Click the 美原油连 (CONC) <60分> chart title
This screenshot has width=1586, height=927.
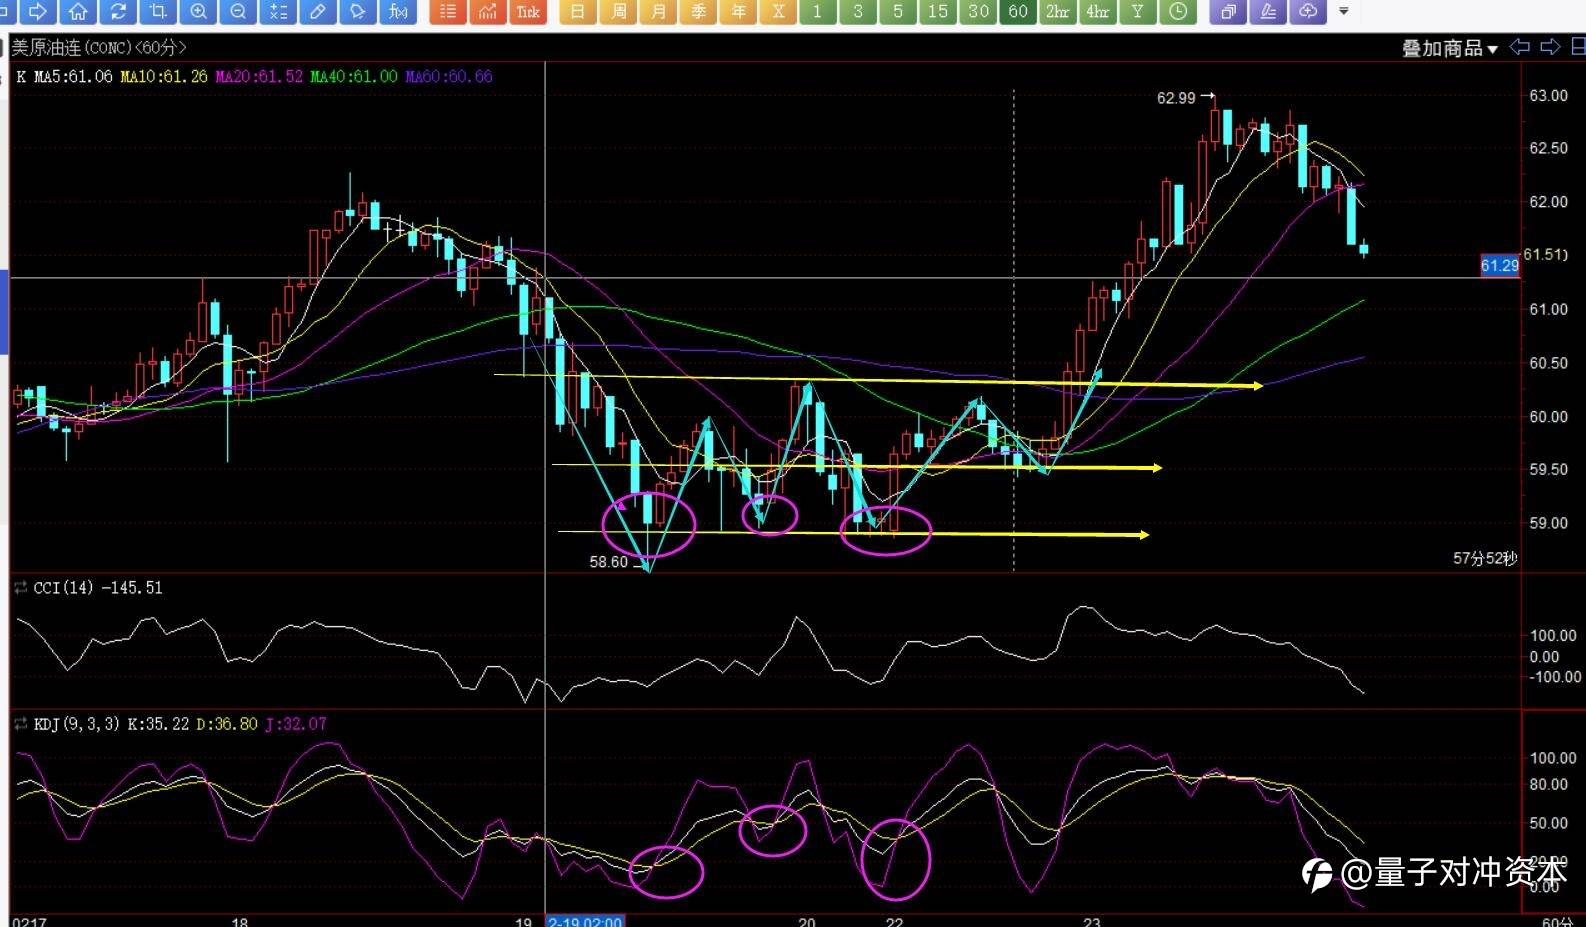(99, 48)
